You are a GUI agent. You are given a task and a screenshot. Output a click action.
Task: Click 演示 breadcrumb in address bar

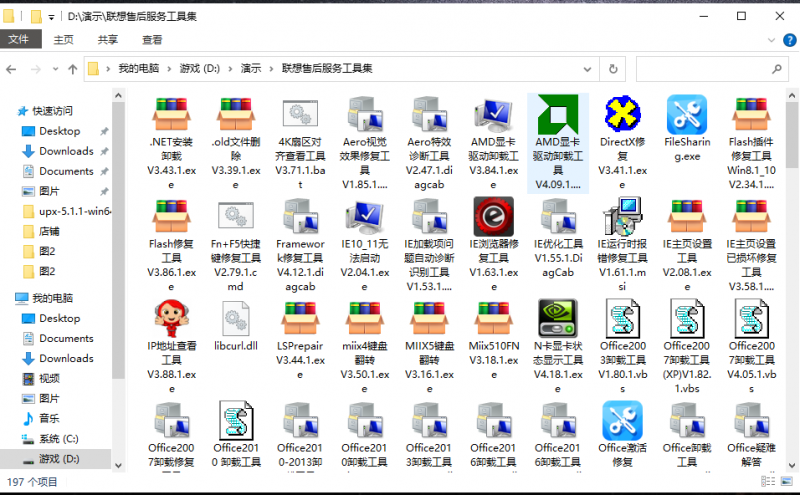(251, 69)
